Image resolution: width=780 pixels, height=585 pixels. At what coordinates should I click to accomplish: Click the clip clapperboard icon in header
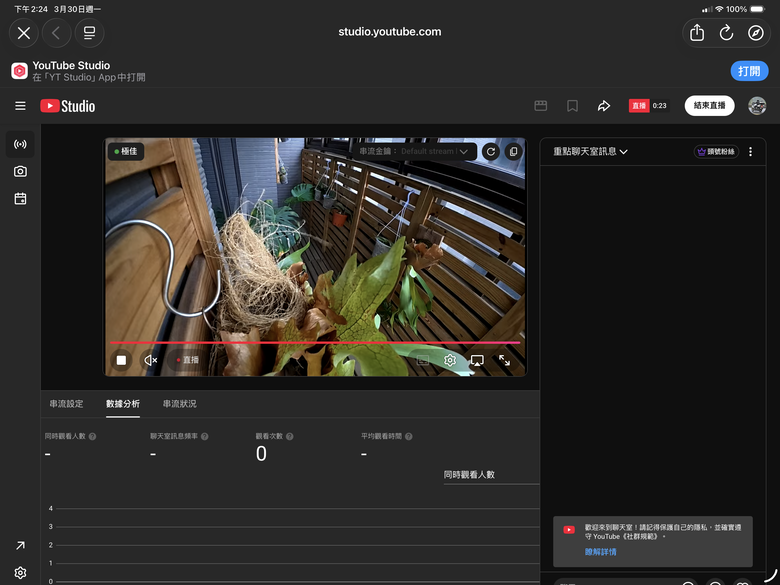pyautogui.click(x=541, y=106)
